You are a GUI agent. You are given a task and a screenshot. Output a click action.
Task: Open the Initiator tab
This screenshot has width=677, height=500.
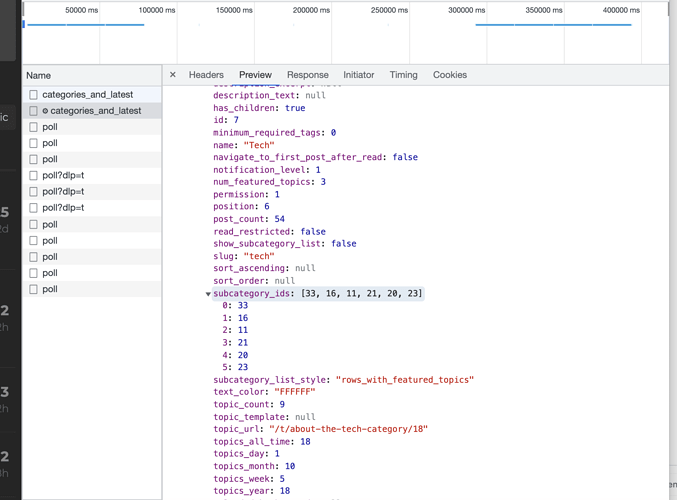click(x=358, y=75)
